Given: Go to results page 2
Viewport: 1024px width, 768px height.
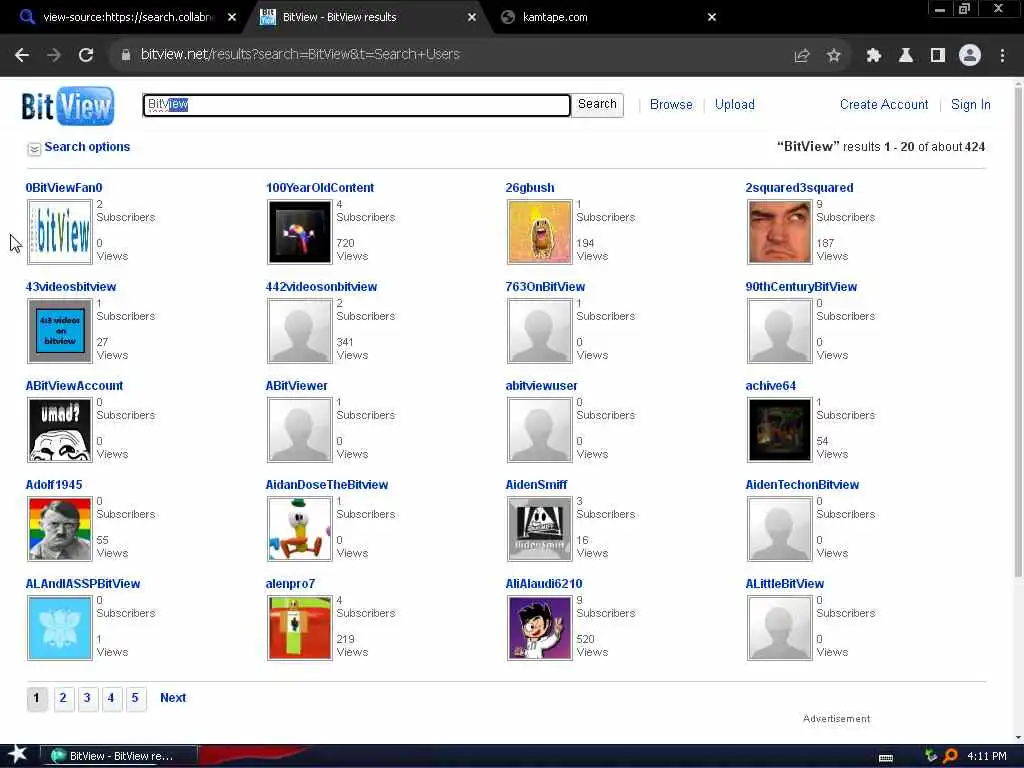Looking at the screenshot, I should pyautogui.click(x=63, y=698).
